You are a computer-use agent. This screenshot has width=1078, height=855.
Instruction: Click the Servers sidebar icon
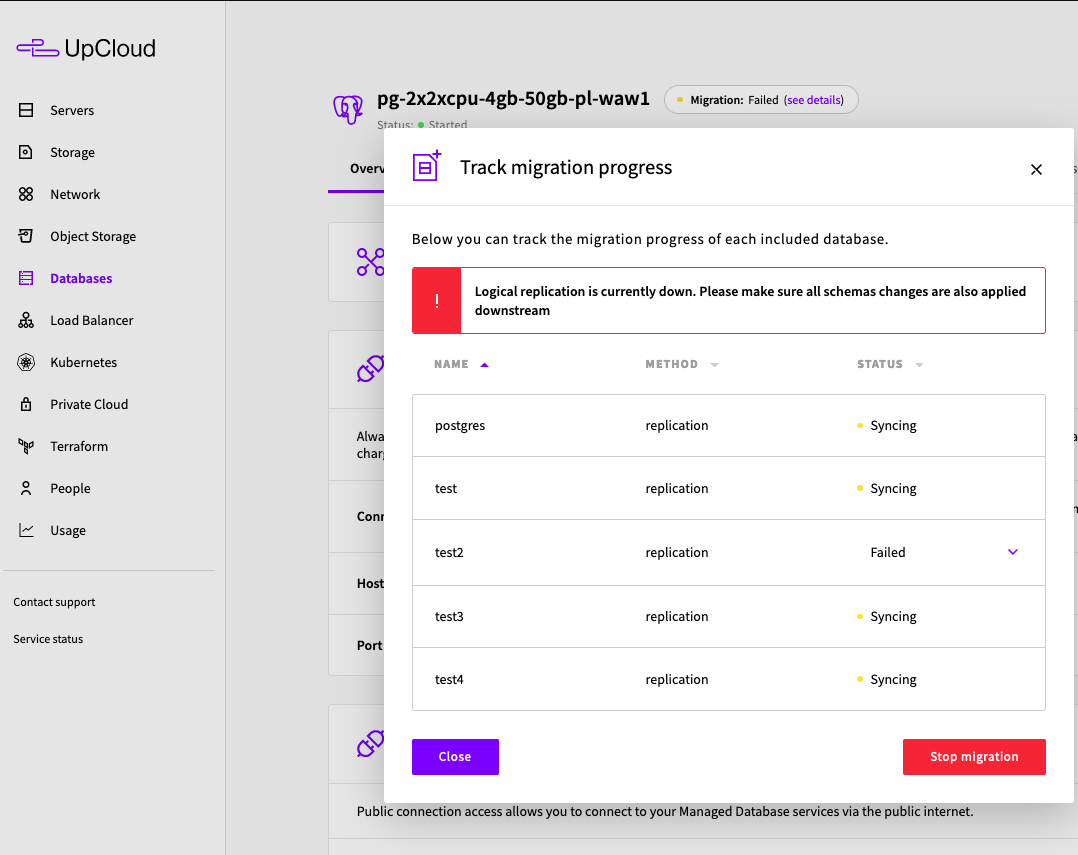pos(26,110)
